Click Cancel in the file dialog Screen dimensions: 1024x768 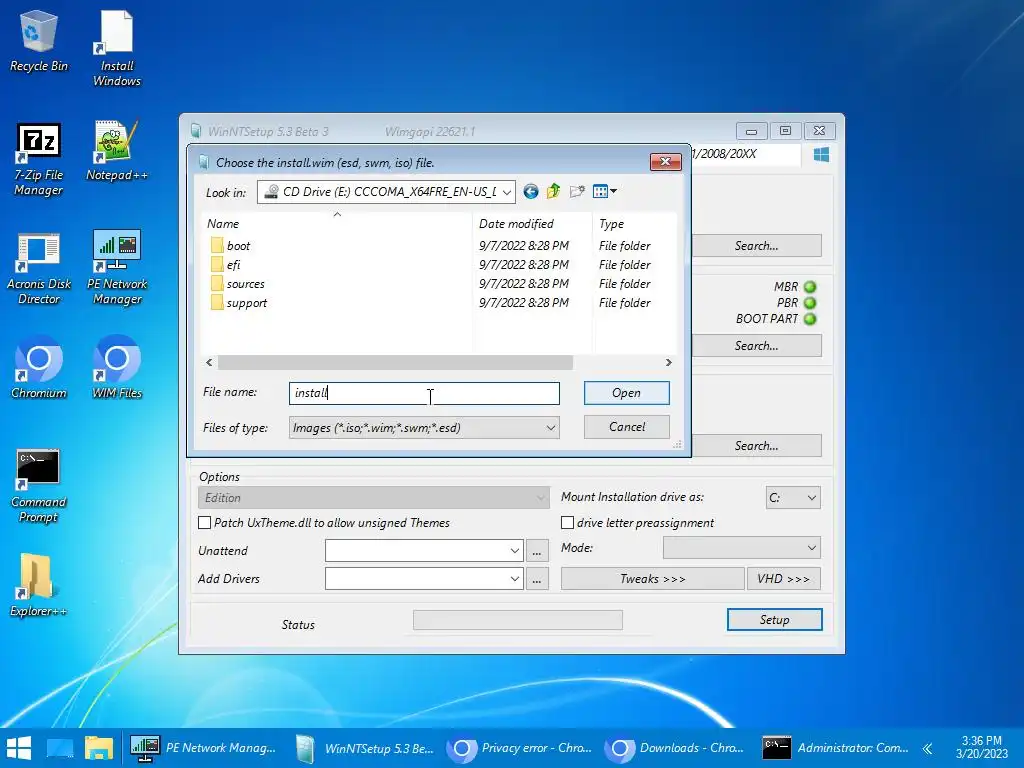tap(626, 427)
